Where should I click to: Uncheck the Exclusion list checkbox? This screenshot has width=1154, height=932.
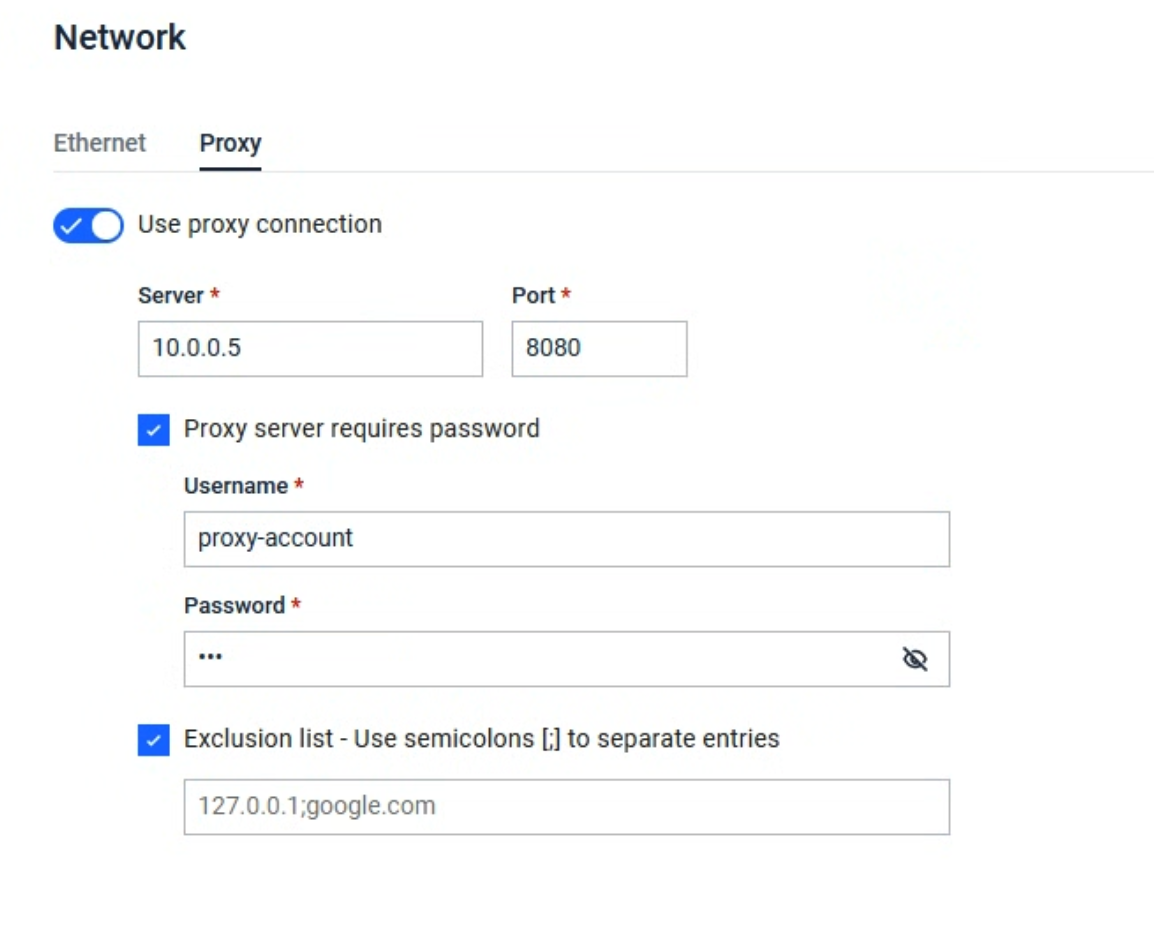click(x=154, y=740)
